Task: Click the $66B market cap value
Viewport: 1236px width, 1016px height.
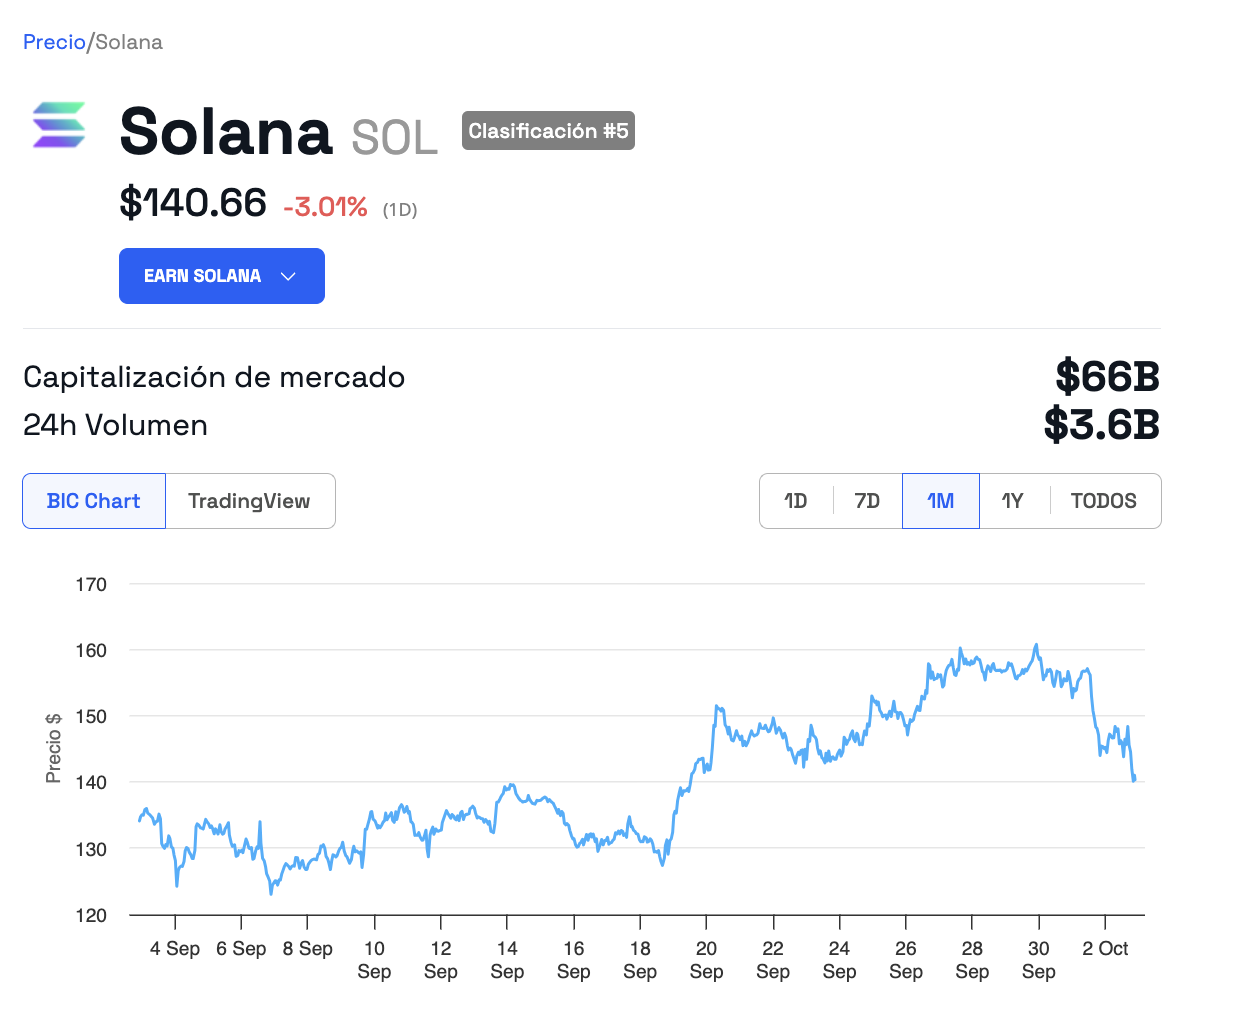Action: 1107,377
